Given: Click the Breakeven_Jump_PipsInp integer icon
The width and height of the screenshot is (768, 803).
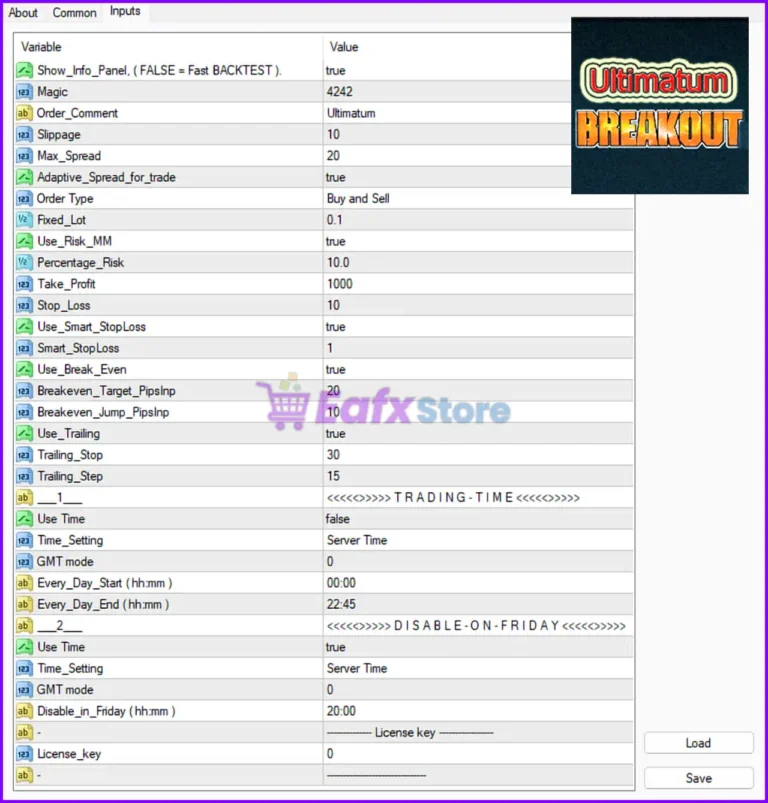Looking at the screenshot, I should [x=24, y=412].
